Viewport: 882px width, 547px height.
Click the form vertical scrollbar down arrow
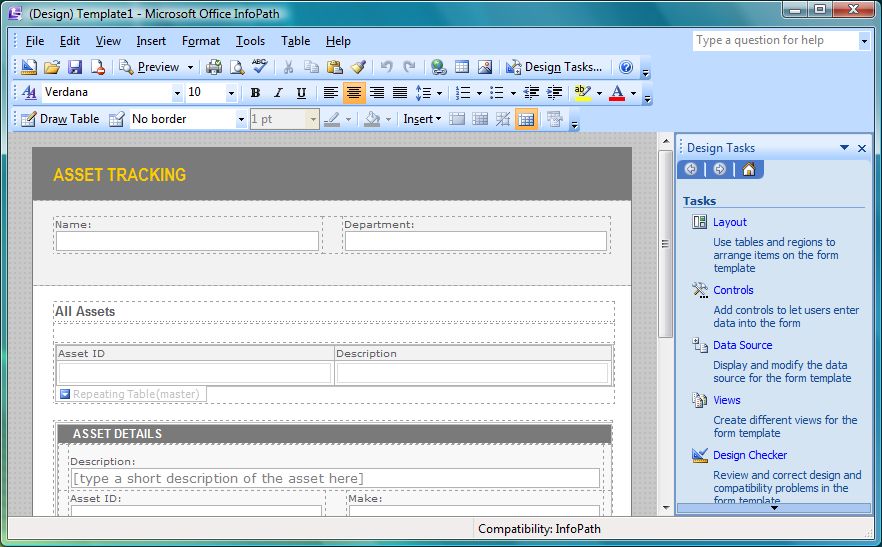pos(666,508)
